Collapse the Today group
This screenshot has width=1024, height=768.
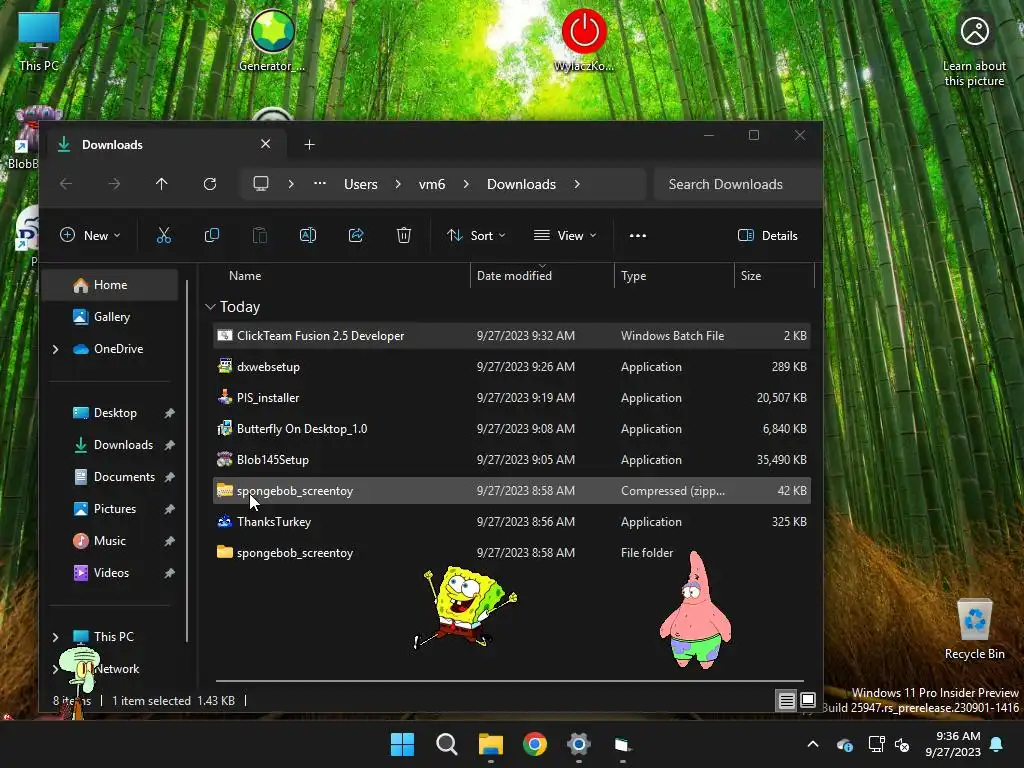coord(210,306)
